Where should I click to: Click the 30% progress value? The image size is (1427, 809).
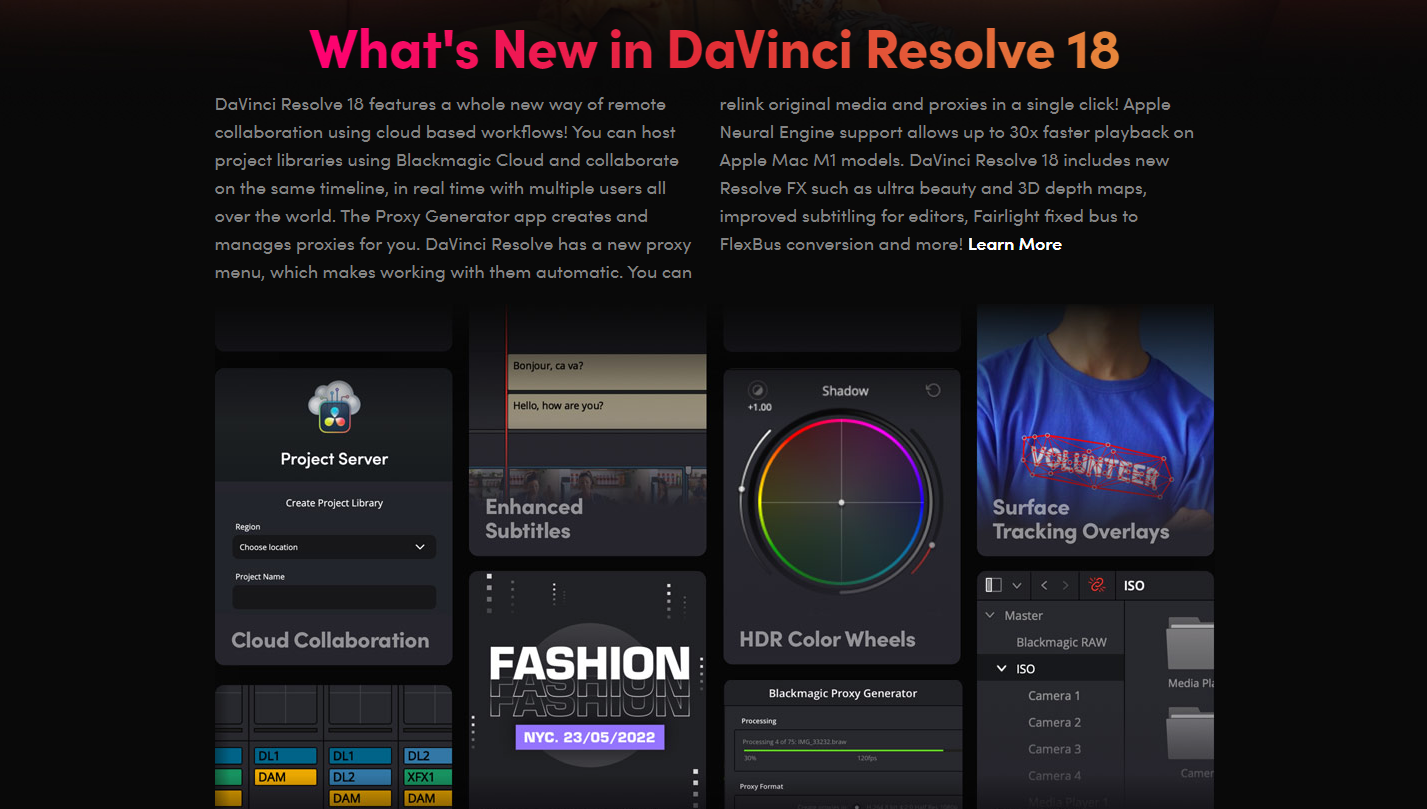click(749, 758)
